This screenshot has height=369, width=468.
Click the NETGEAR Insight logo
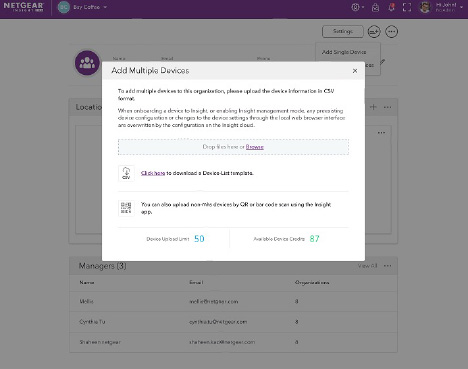click(x=23, y=7)
